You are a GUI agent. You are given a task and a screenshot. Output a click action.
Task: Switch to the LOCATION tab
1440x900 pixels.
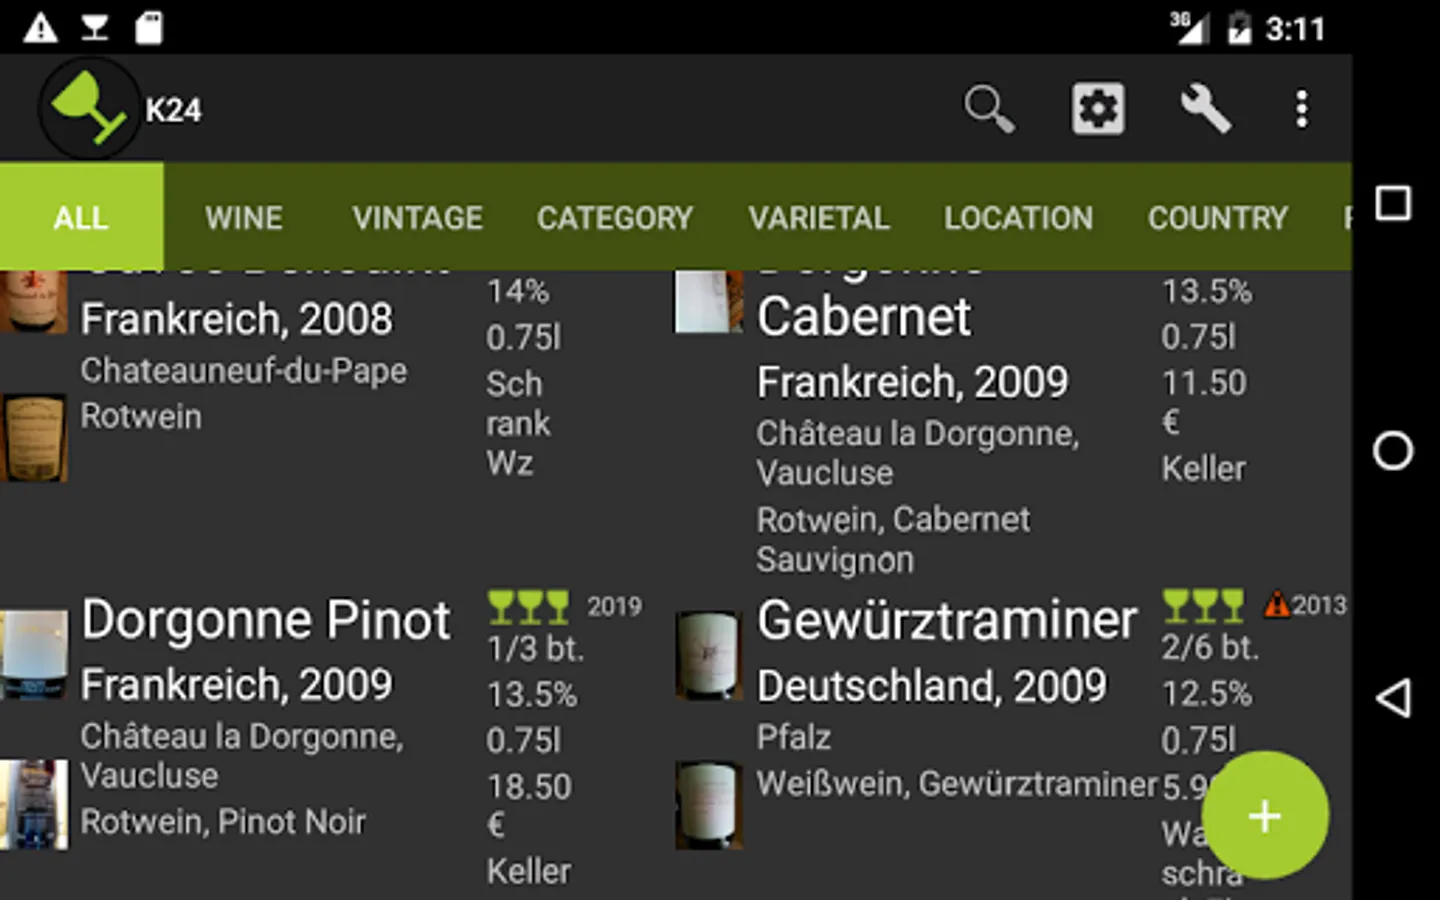tap(1018, 217)
